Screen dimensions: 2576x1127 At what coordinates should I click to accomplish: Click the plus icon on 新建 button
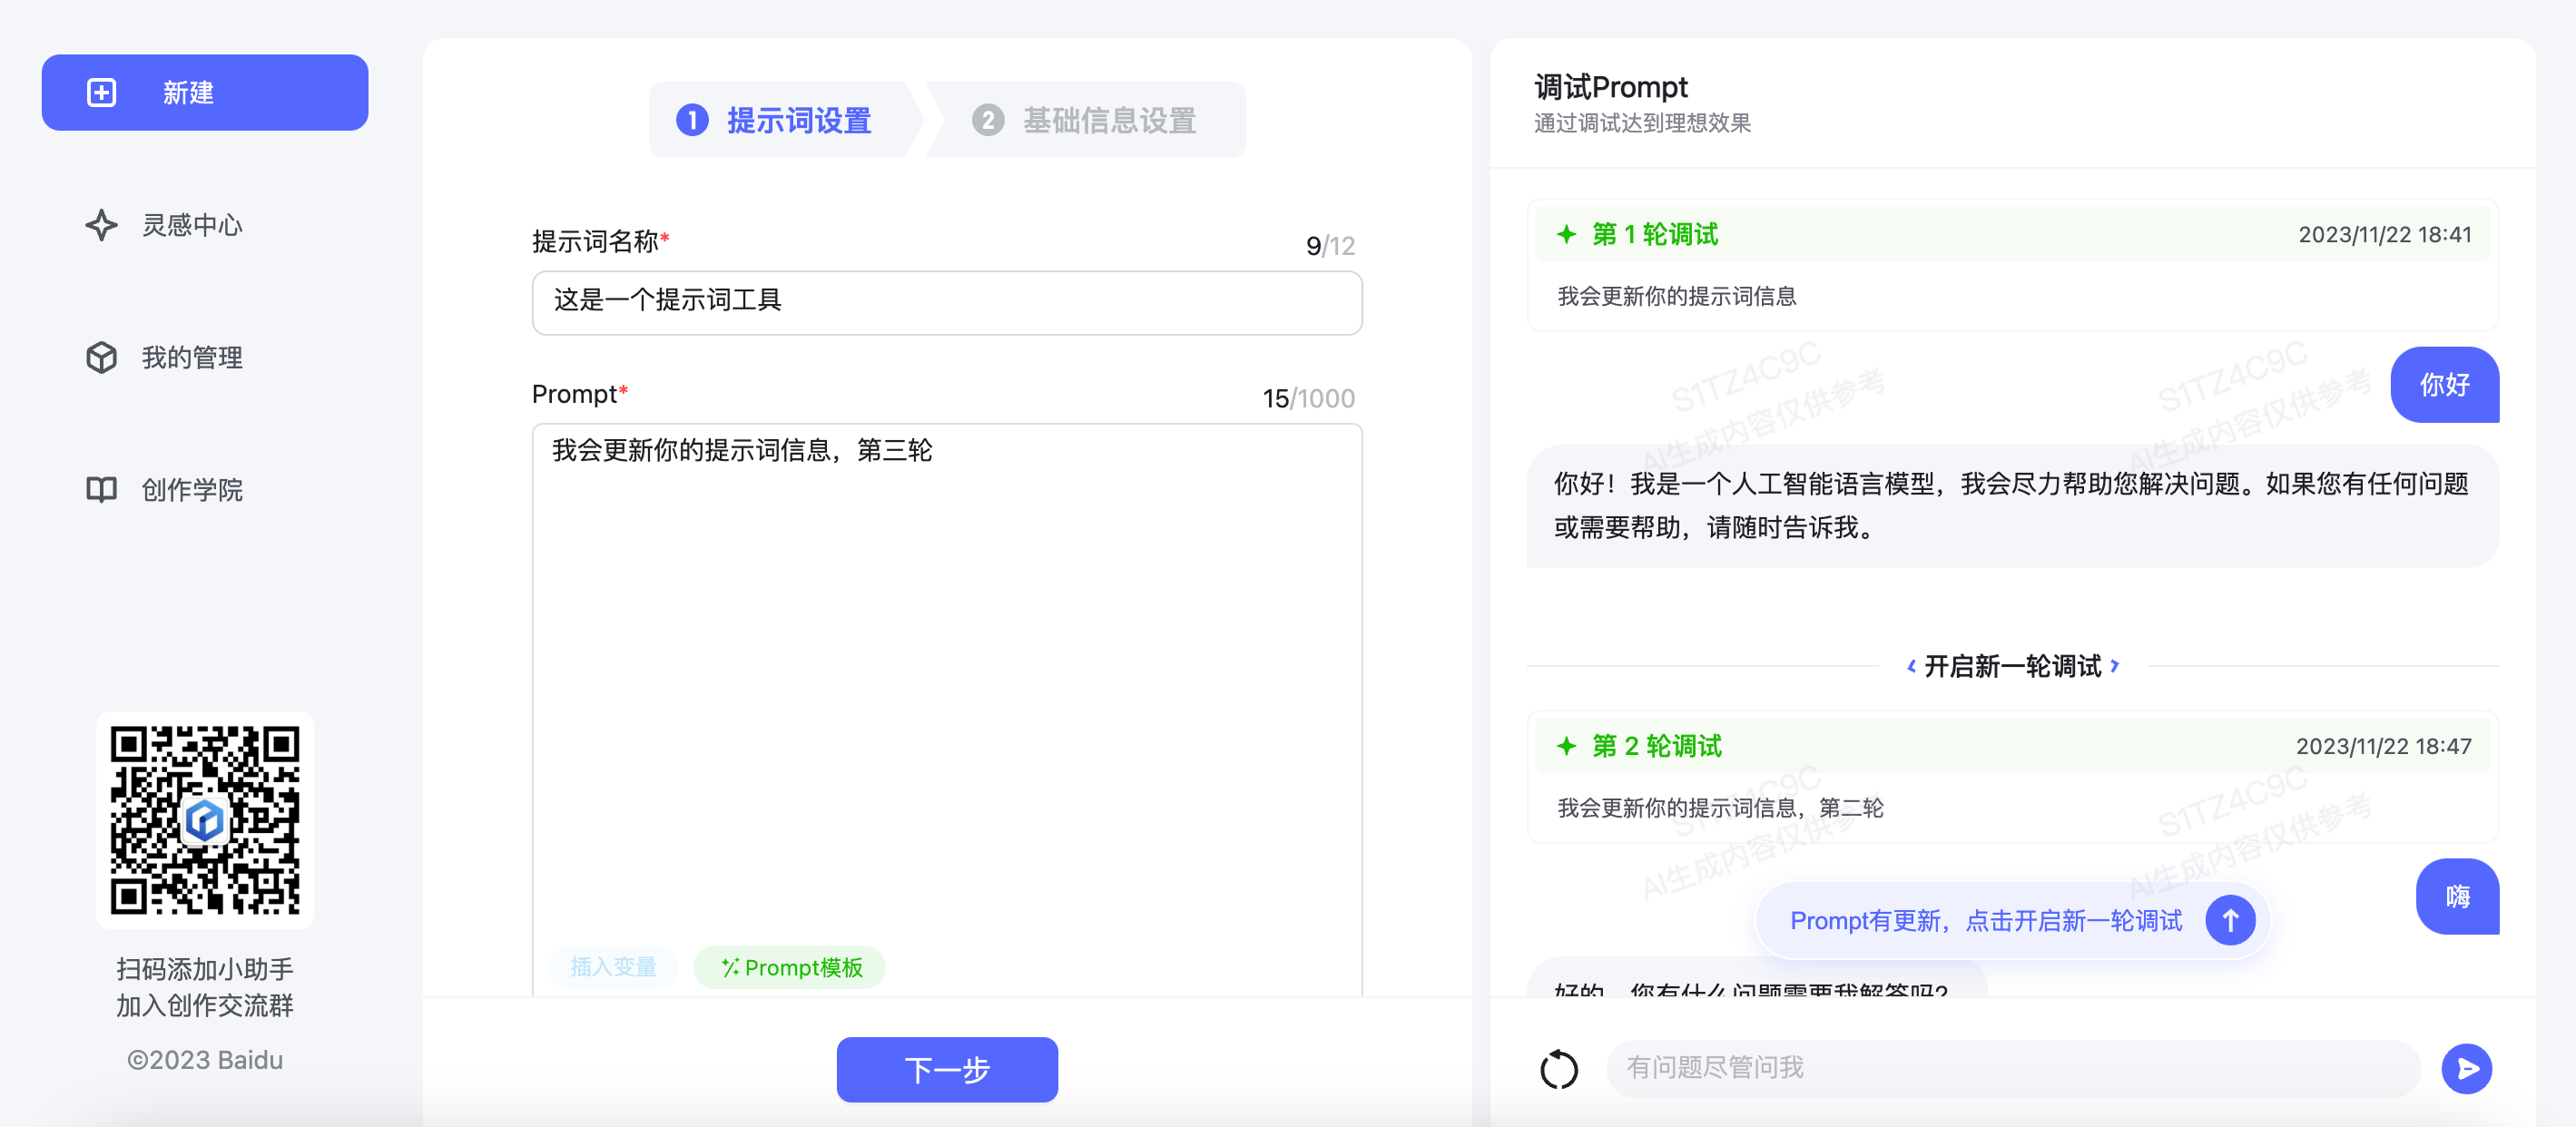click(x=101, y=93)
